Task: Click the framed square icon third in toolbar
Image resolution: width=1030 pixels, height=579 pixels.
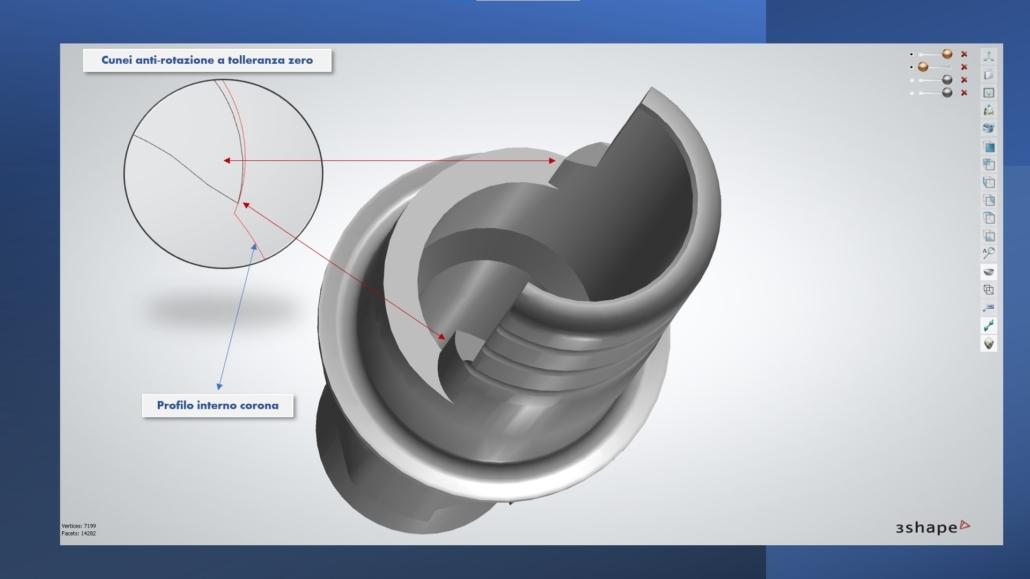Action: [988, 92]
